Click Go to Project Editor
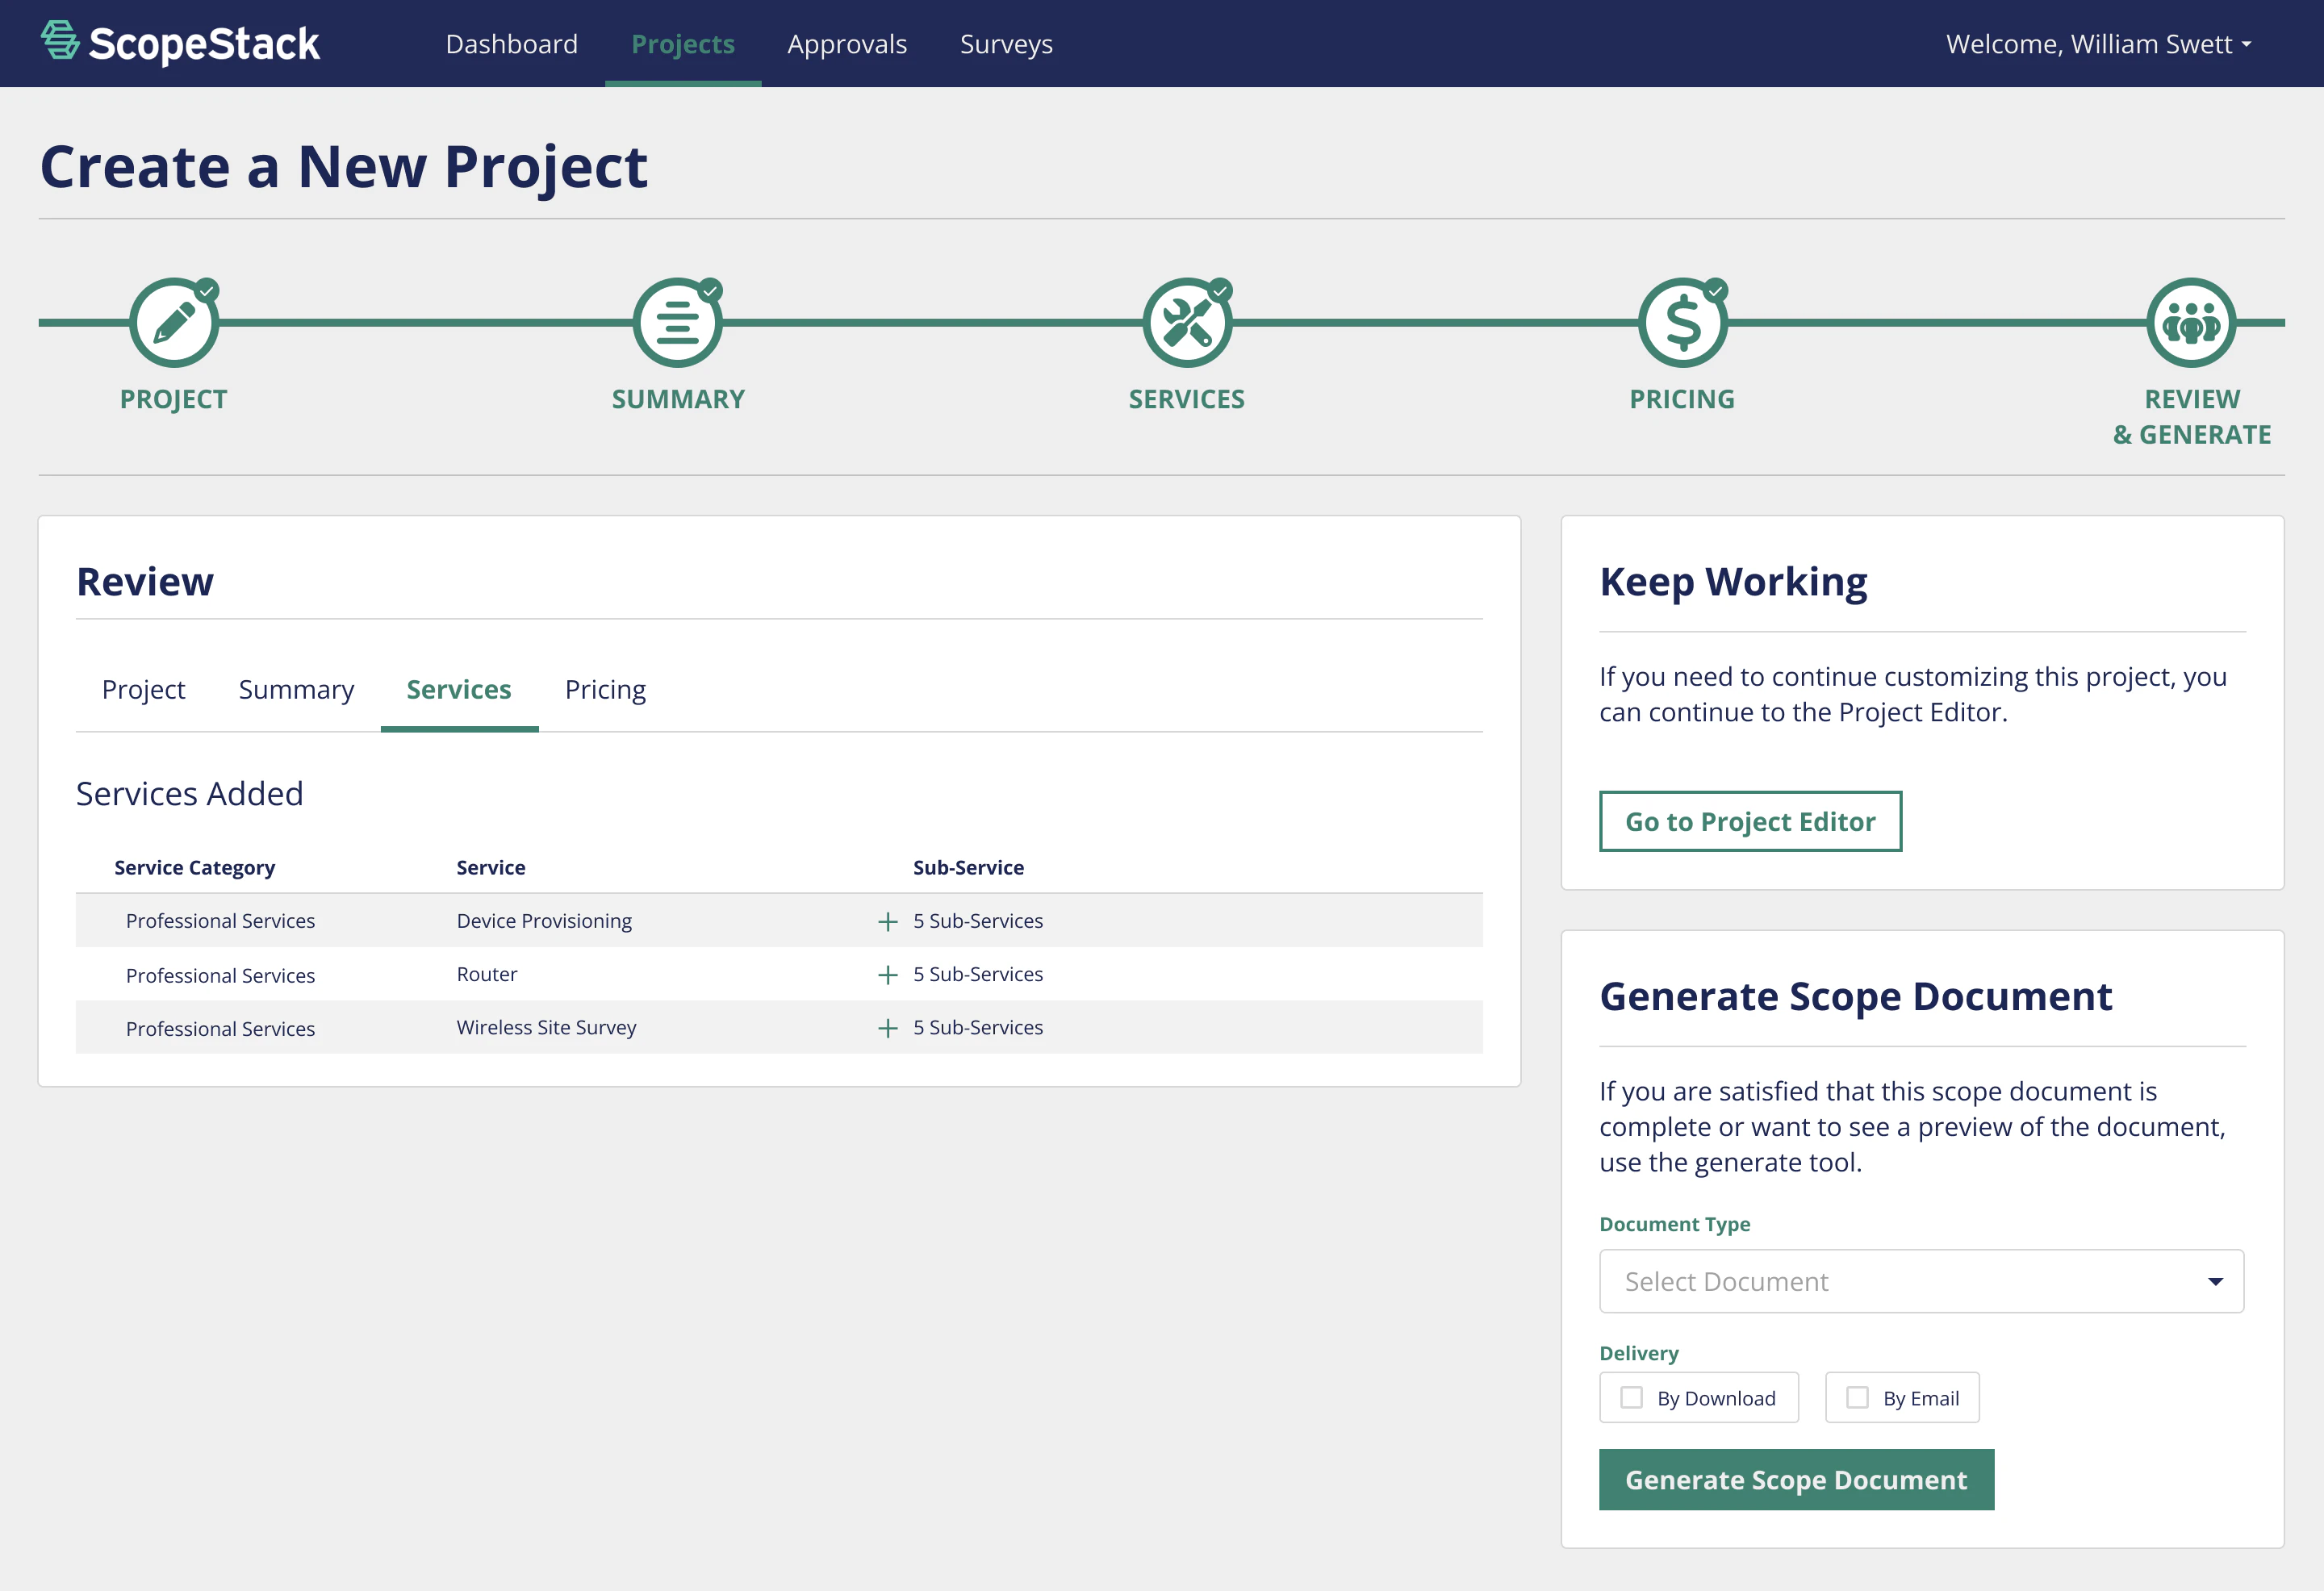Screen dimensions: 2324x1591 1750,821
